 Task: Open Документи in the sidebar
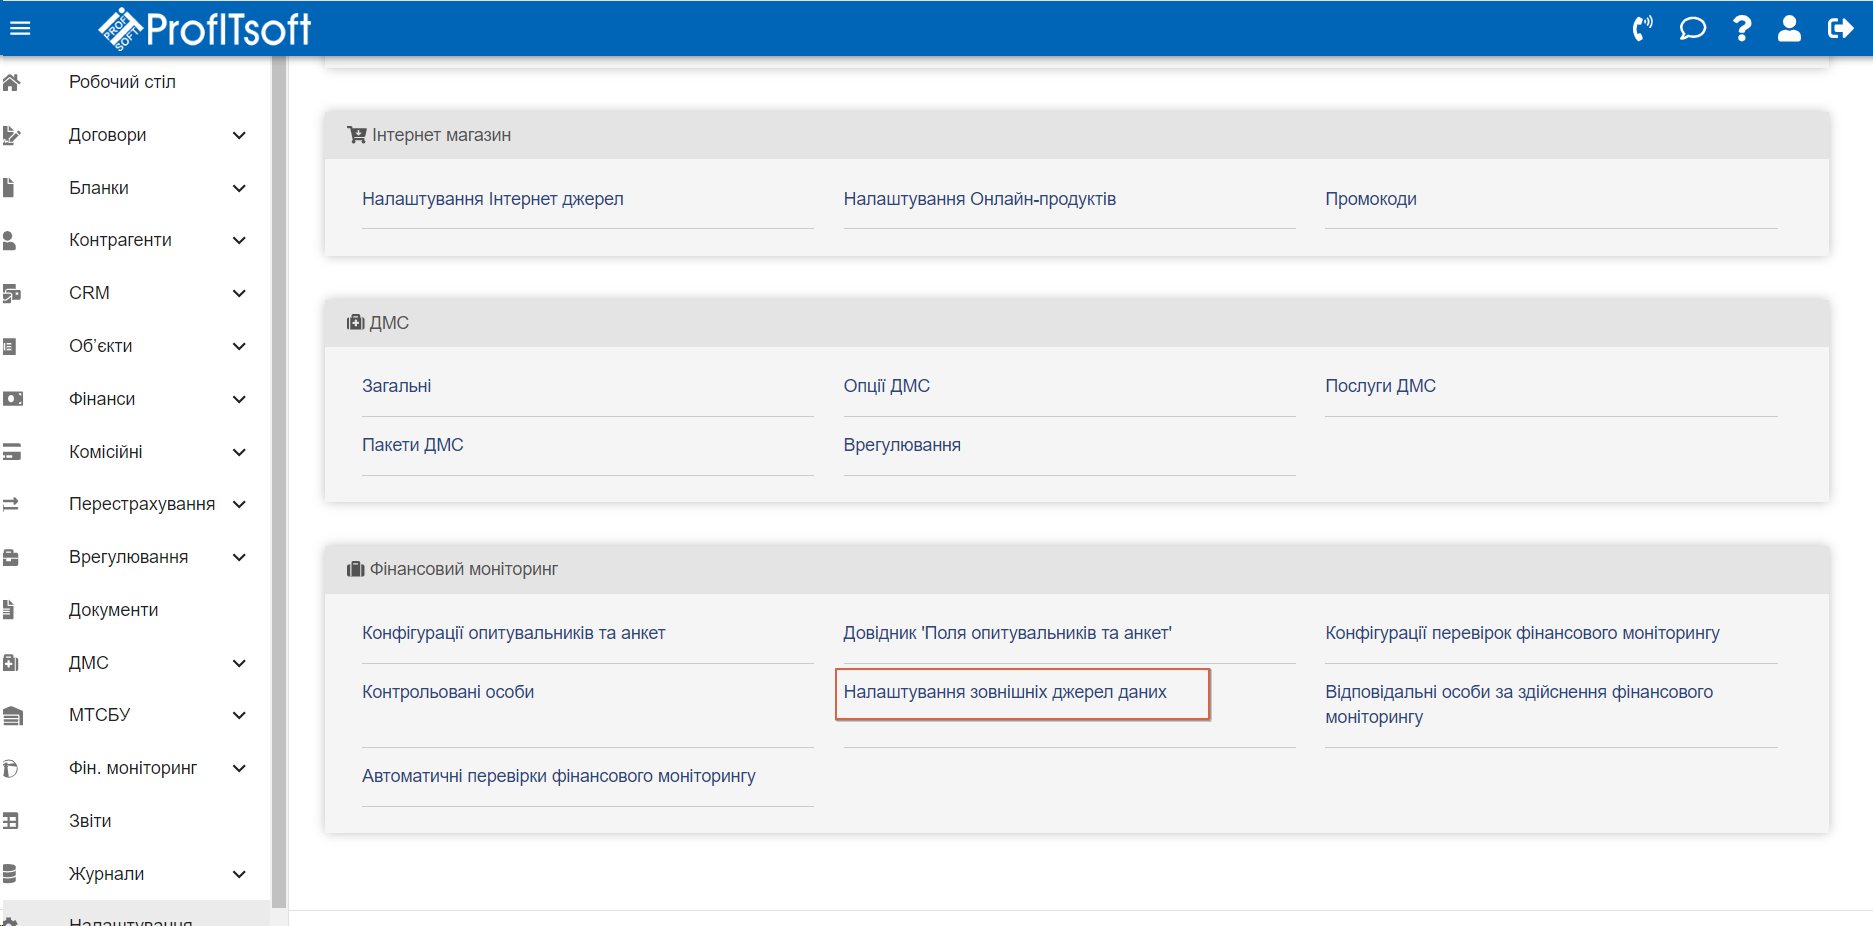click(113, 610)
